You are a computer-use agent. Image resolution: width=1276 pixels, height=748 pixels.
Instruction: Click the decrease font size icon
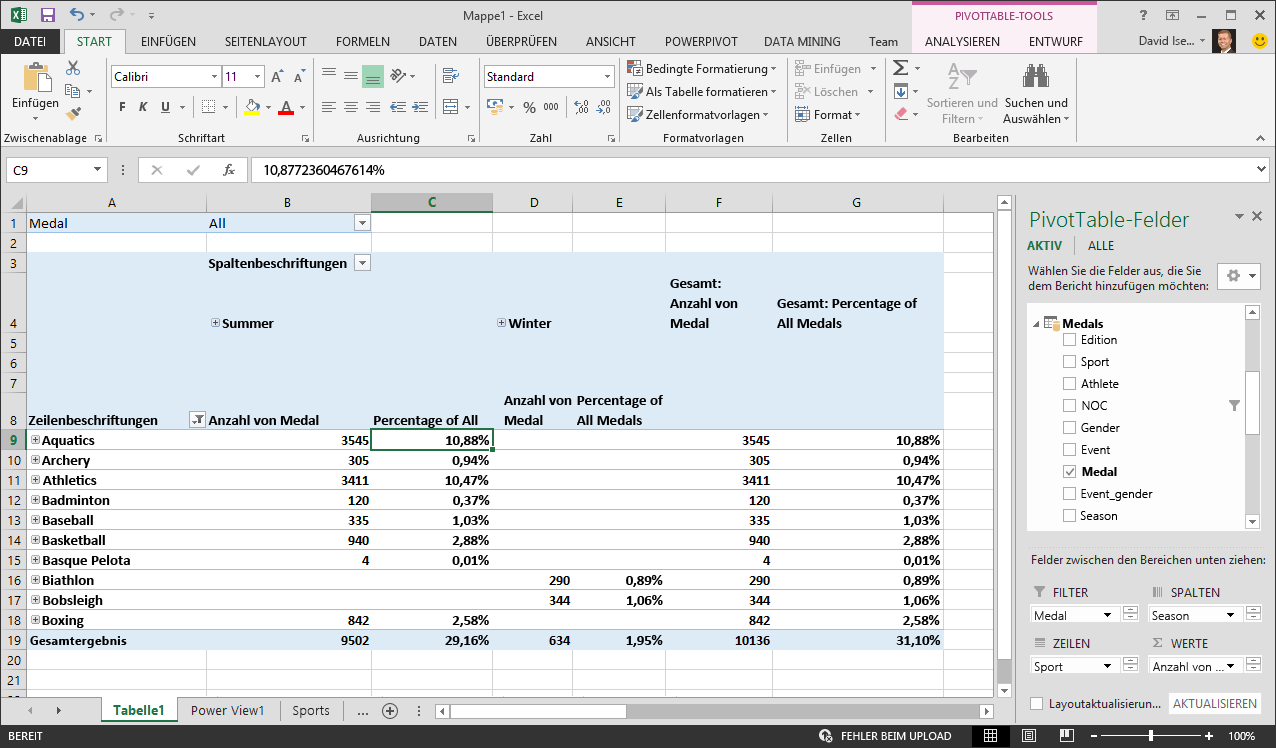(x=298, y=76)
